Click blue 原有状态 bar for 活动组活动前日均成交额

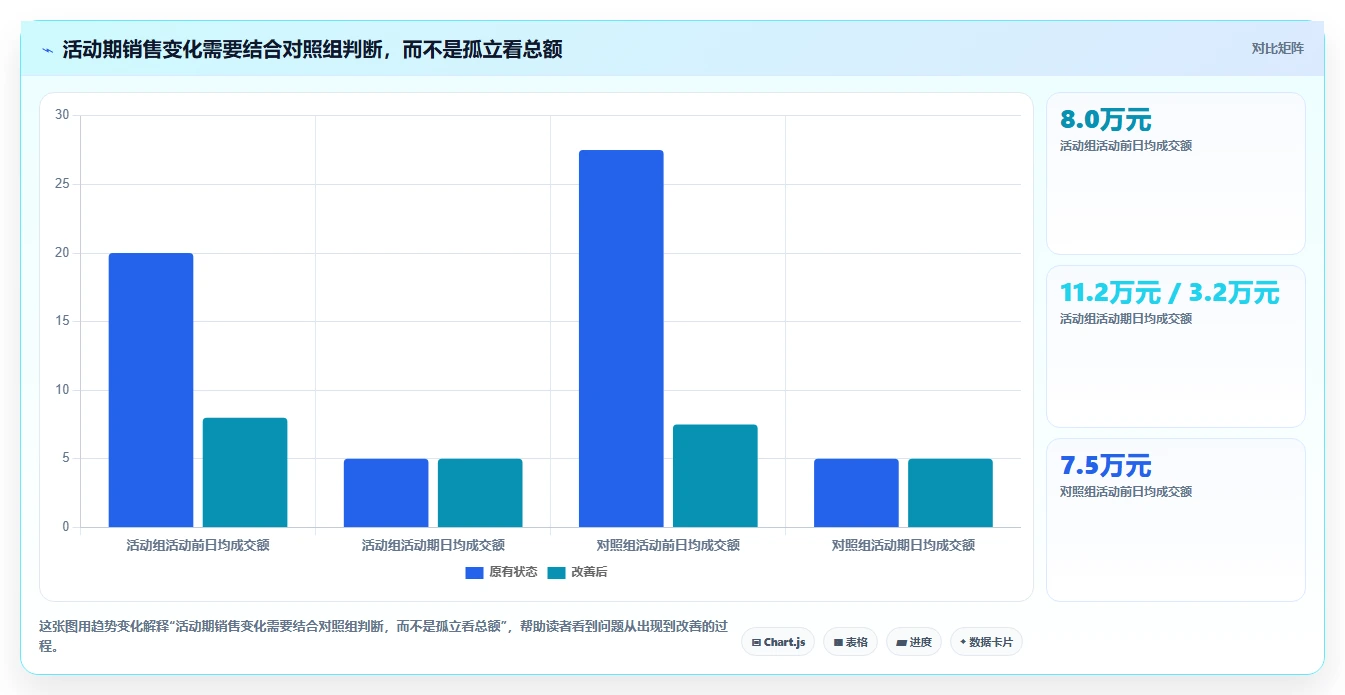point(151,390)
